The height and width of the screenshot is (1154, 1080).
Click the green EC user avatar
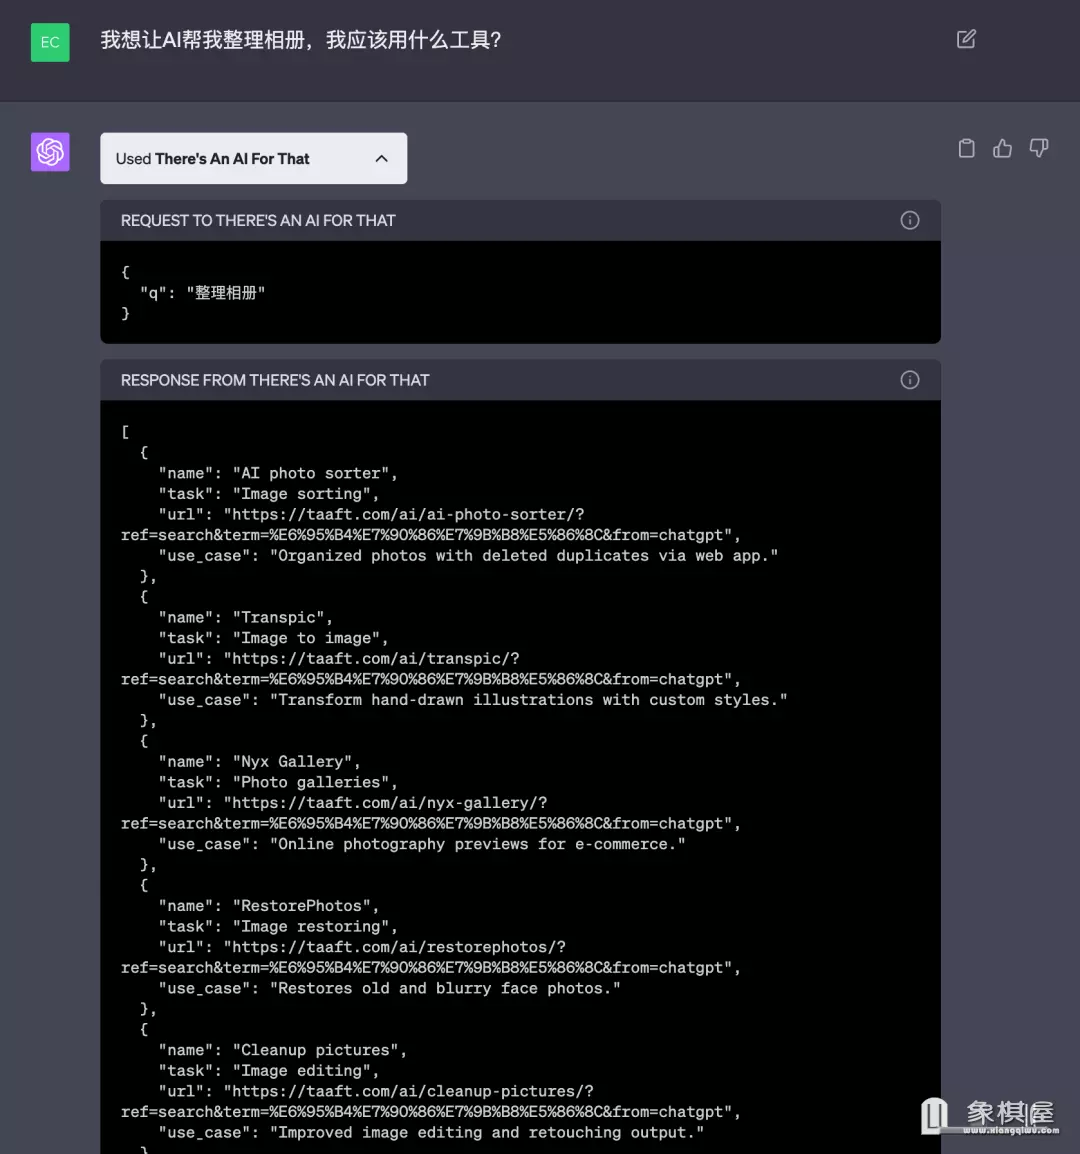[50, 42]
